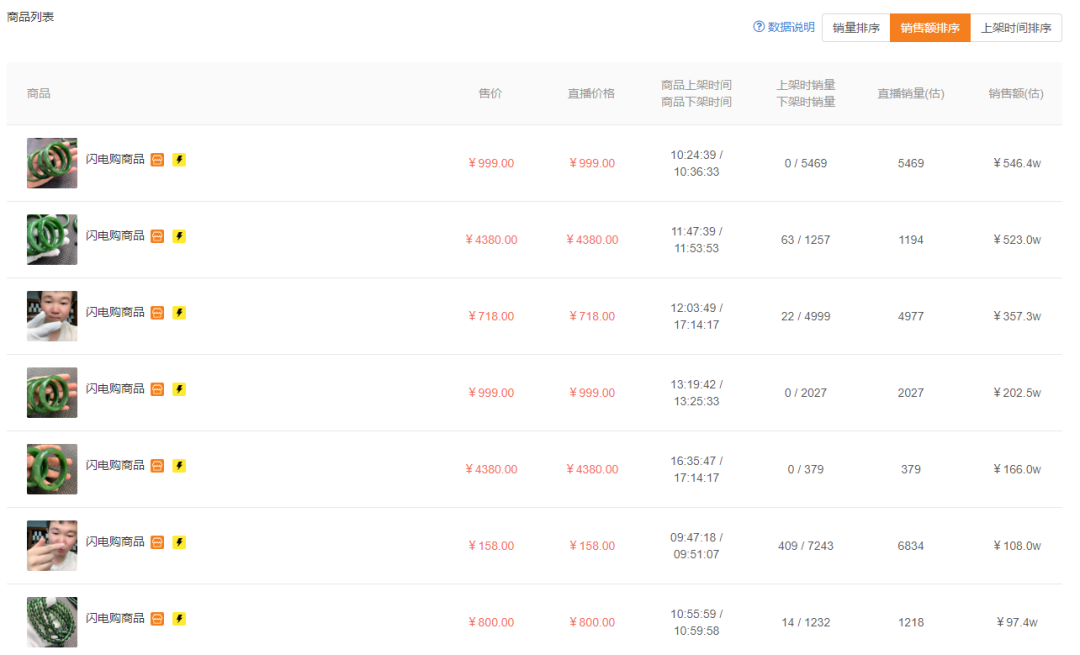Click the orange shop icon in the ¥718.00 row
Viewport: 1080px width, 655px height.
click(157, 313)
